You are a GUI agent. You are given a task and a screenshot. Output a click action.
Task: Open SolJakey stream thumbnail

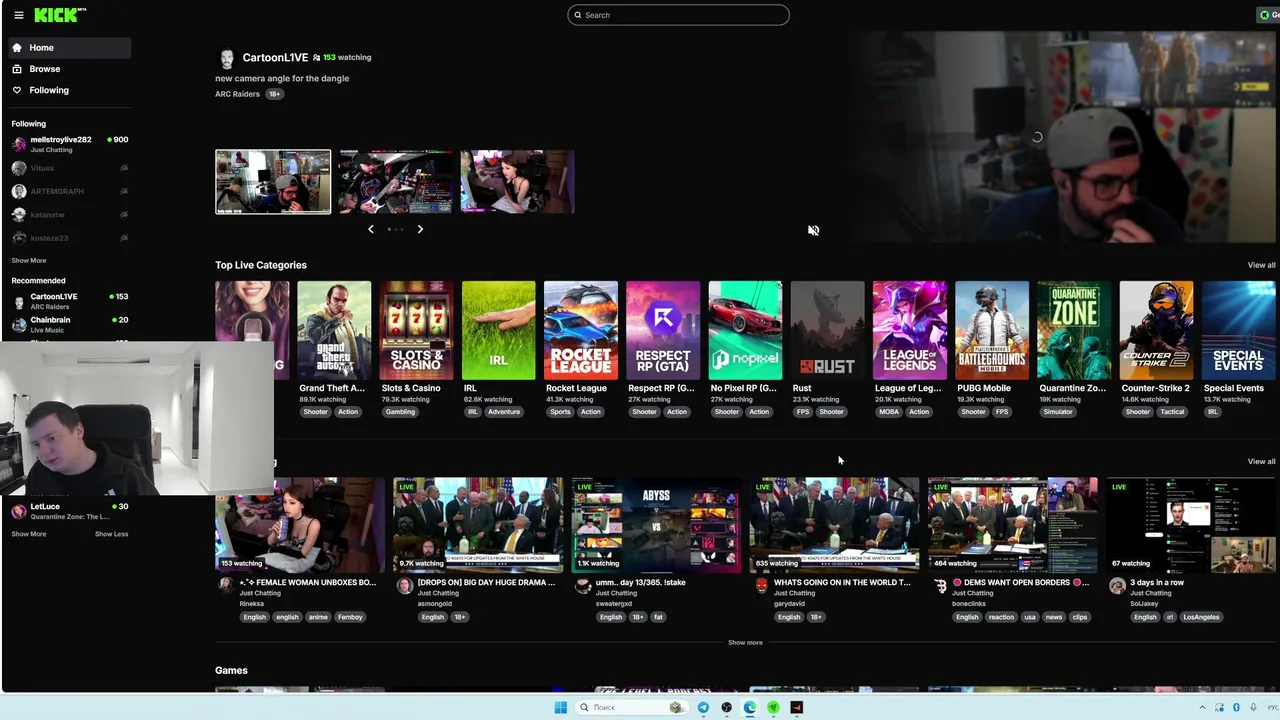[x=1190, y=525]
